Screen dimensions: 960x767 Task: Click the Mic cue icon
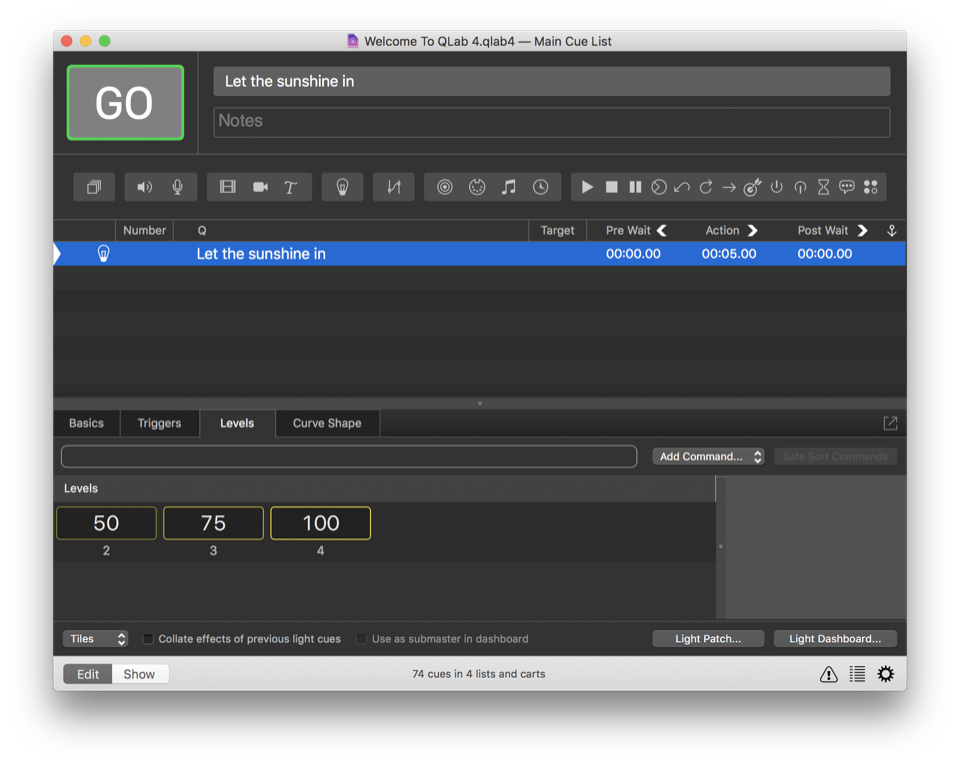(x=177, y=187)
